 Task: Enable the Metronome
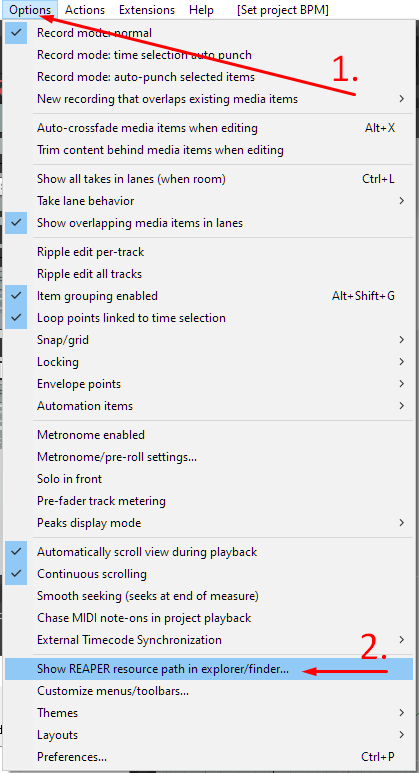tap(209, 435)
